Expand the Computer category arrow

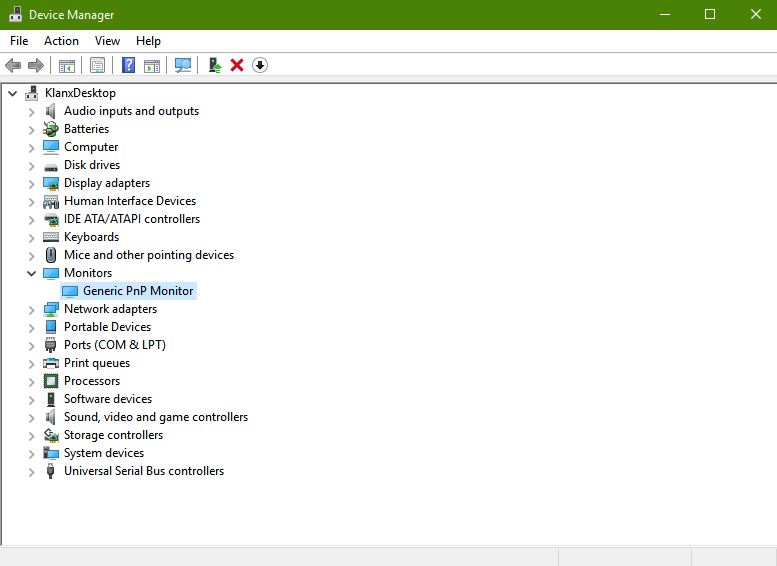pos(32,148)
